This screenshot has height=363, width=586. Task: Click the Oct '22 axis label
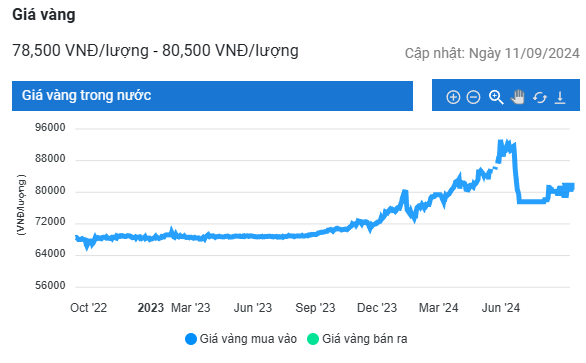pyautogui.click(x=89, y=308)
